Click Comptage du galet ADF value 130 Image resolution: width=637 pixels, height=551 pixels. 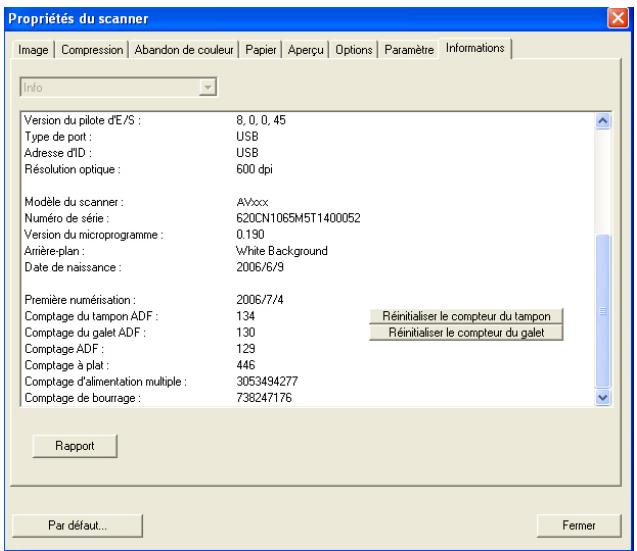(x=245, y=332)
